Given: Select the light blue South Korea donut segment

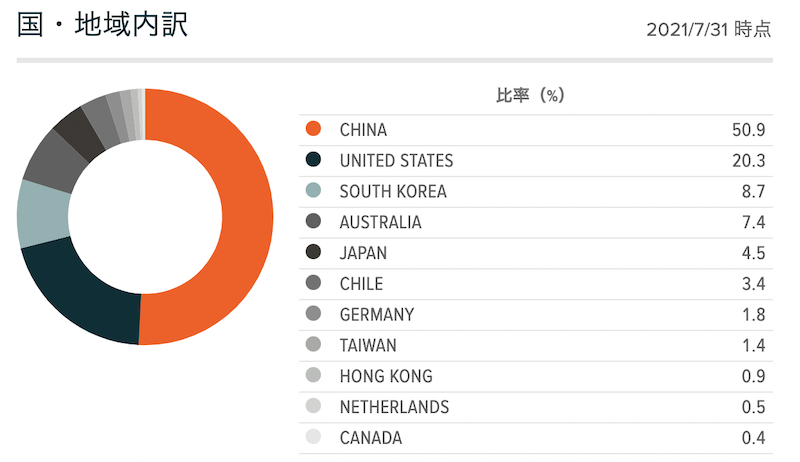Looking at the screenshot, I should (x=43, y=214).
